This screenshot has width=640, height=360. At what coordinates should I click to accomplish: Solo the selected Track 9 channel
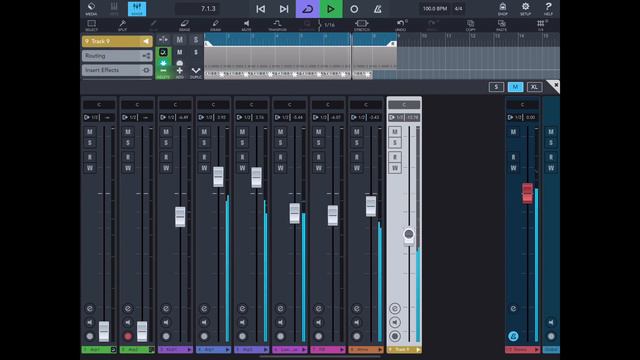point(395,143)
